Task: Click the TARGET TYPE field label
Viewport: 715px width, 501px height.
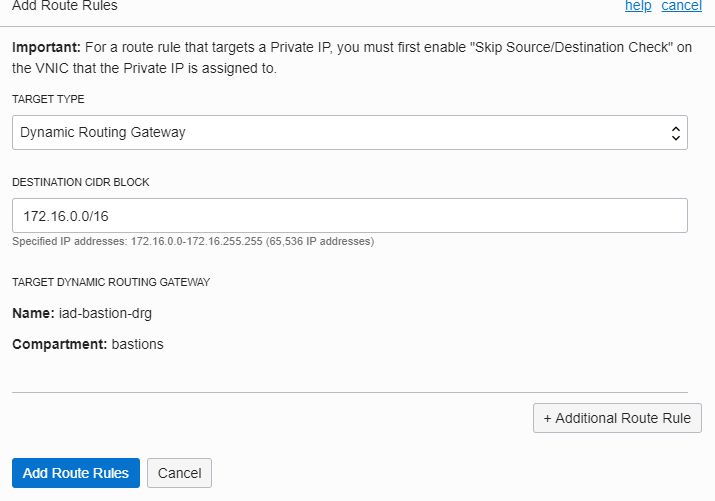Action: click(x=48, y=100)
